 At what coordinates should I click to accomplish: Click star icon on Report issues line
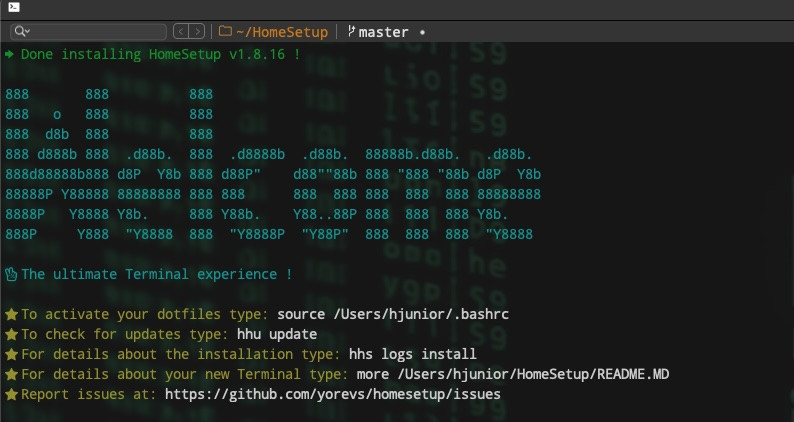click(11, 394)
